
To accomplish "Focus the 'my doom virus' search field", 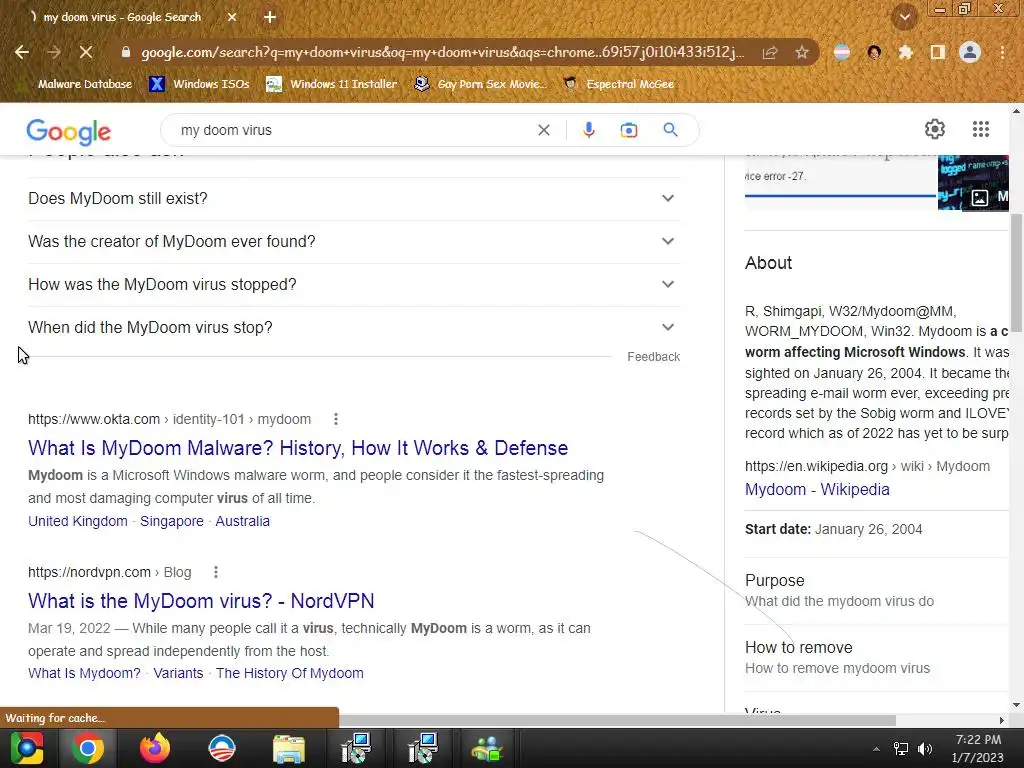I will 353,130.
